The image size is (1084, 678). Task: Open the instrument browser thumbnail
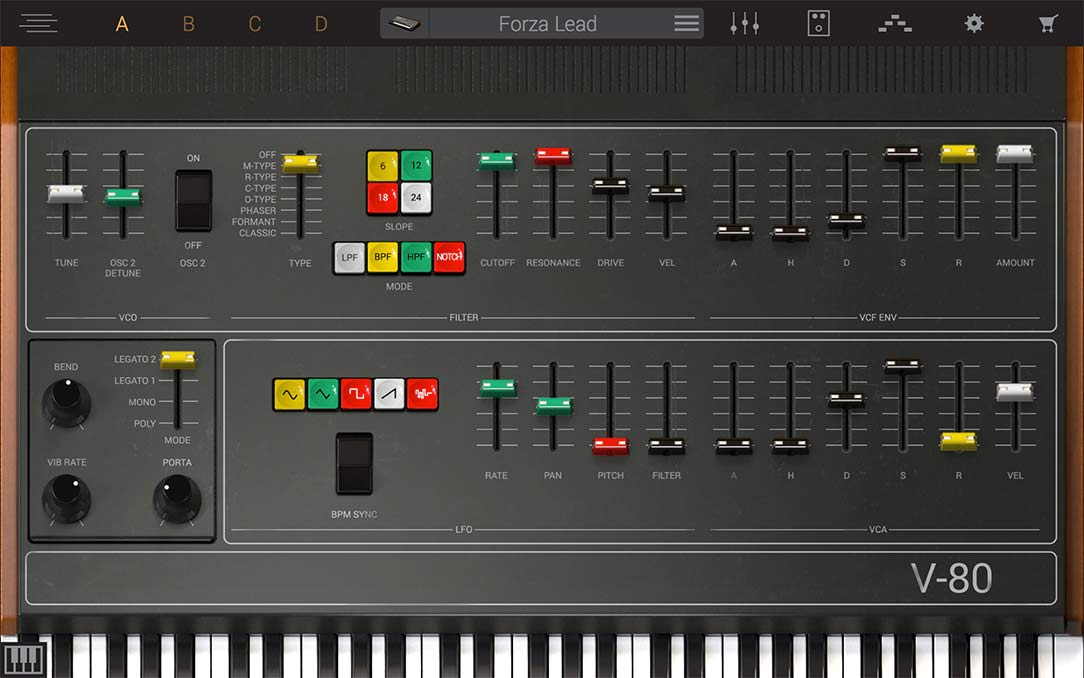coord(405,24)
